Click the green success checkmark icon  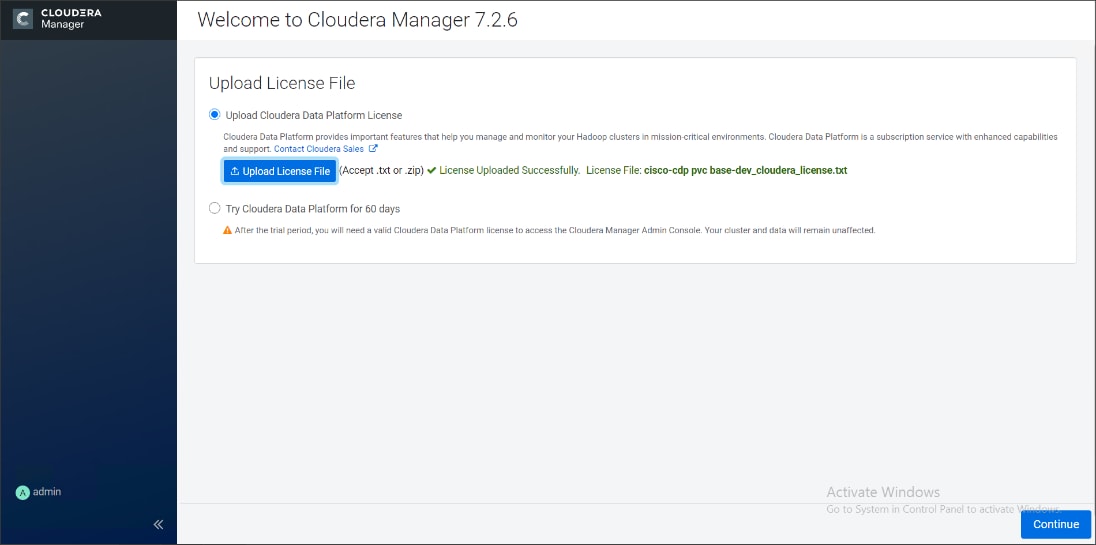(x=432, y=171)
